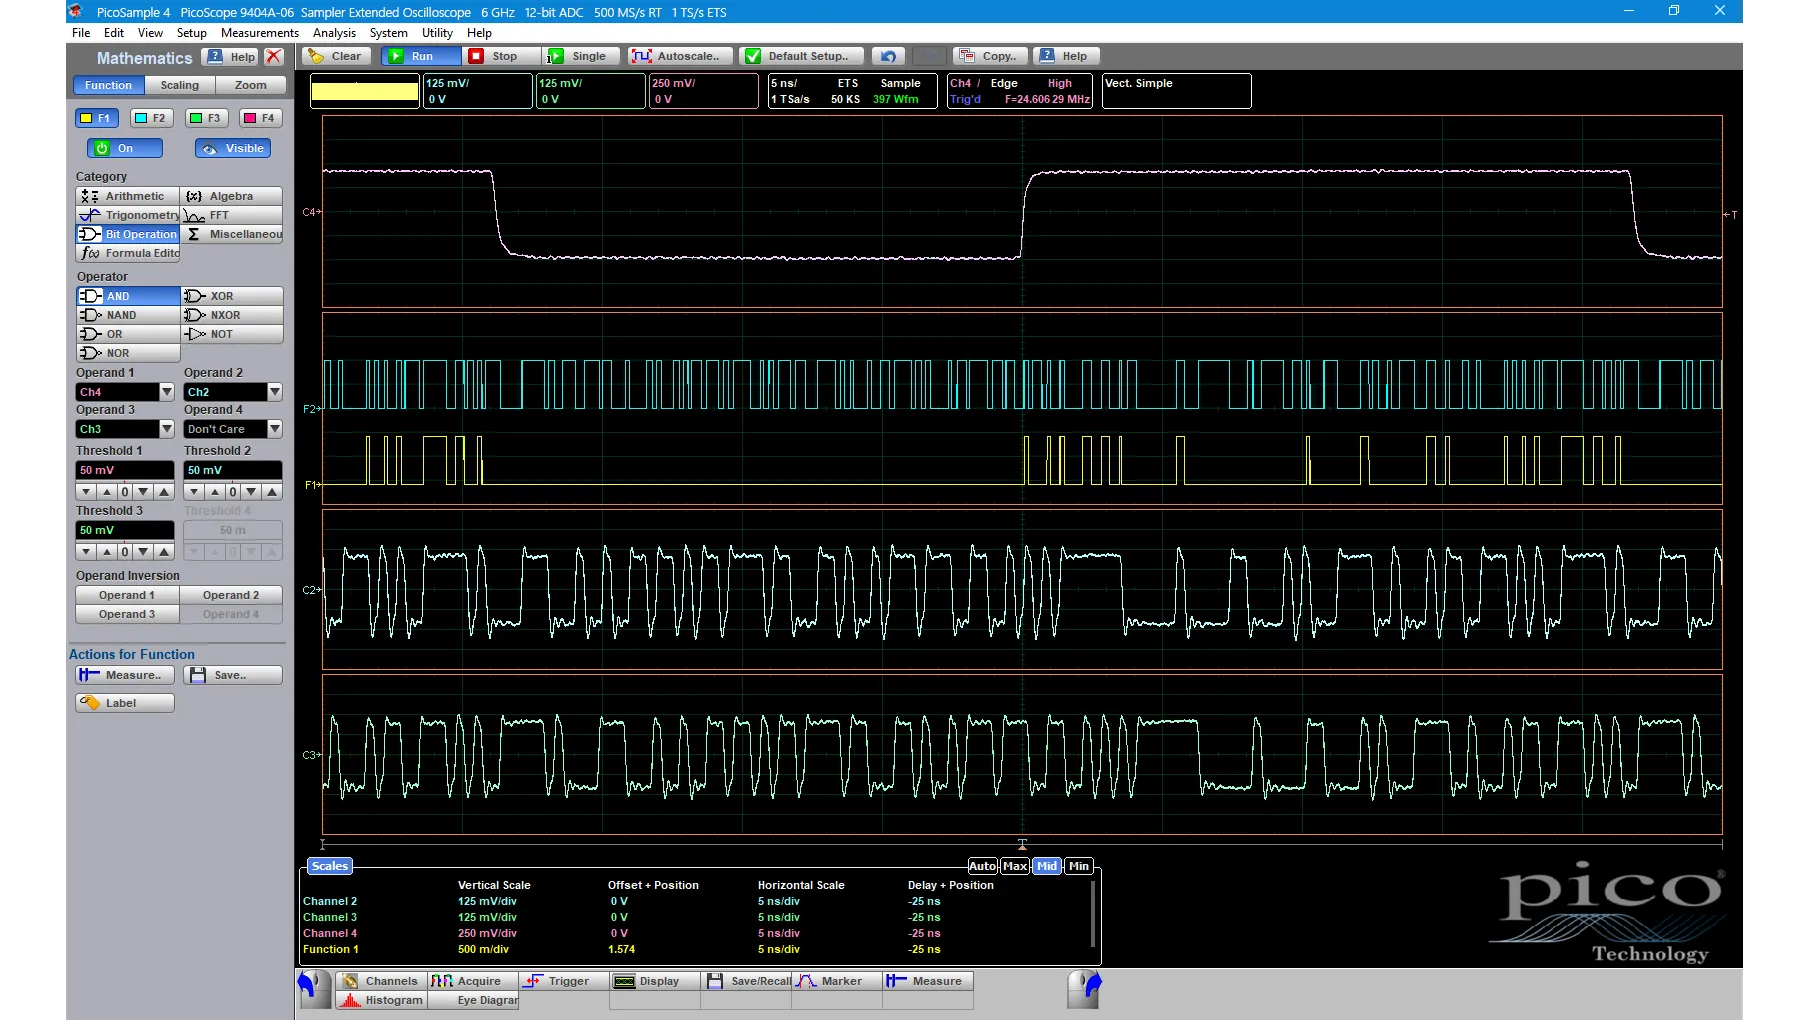The width and height of the screenshot is (1811, 1020).
Task: Select the Trigonometry category
Action: point(127,215)
